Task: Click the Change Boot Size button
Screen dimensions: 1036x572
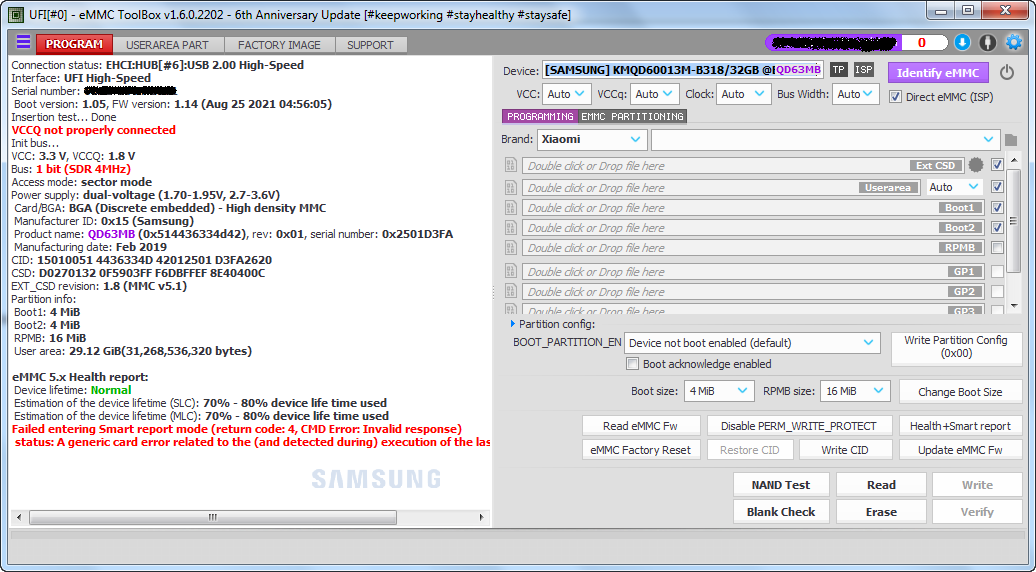Action: click(960, 392)
